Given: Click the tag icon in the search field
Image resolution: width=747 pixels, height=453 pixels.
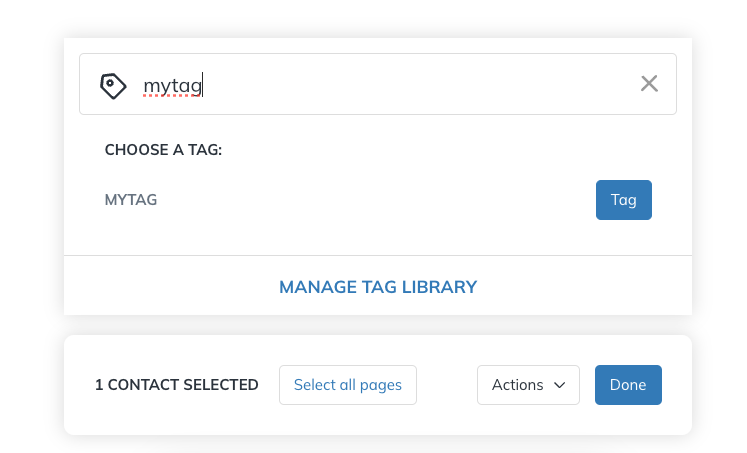Looking at the screenshot, I should click(x=113, y=85).
